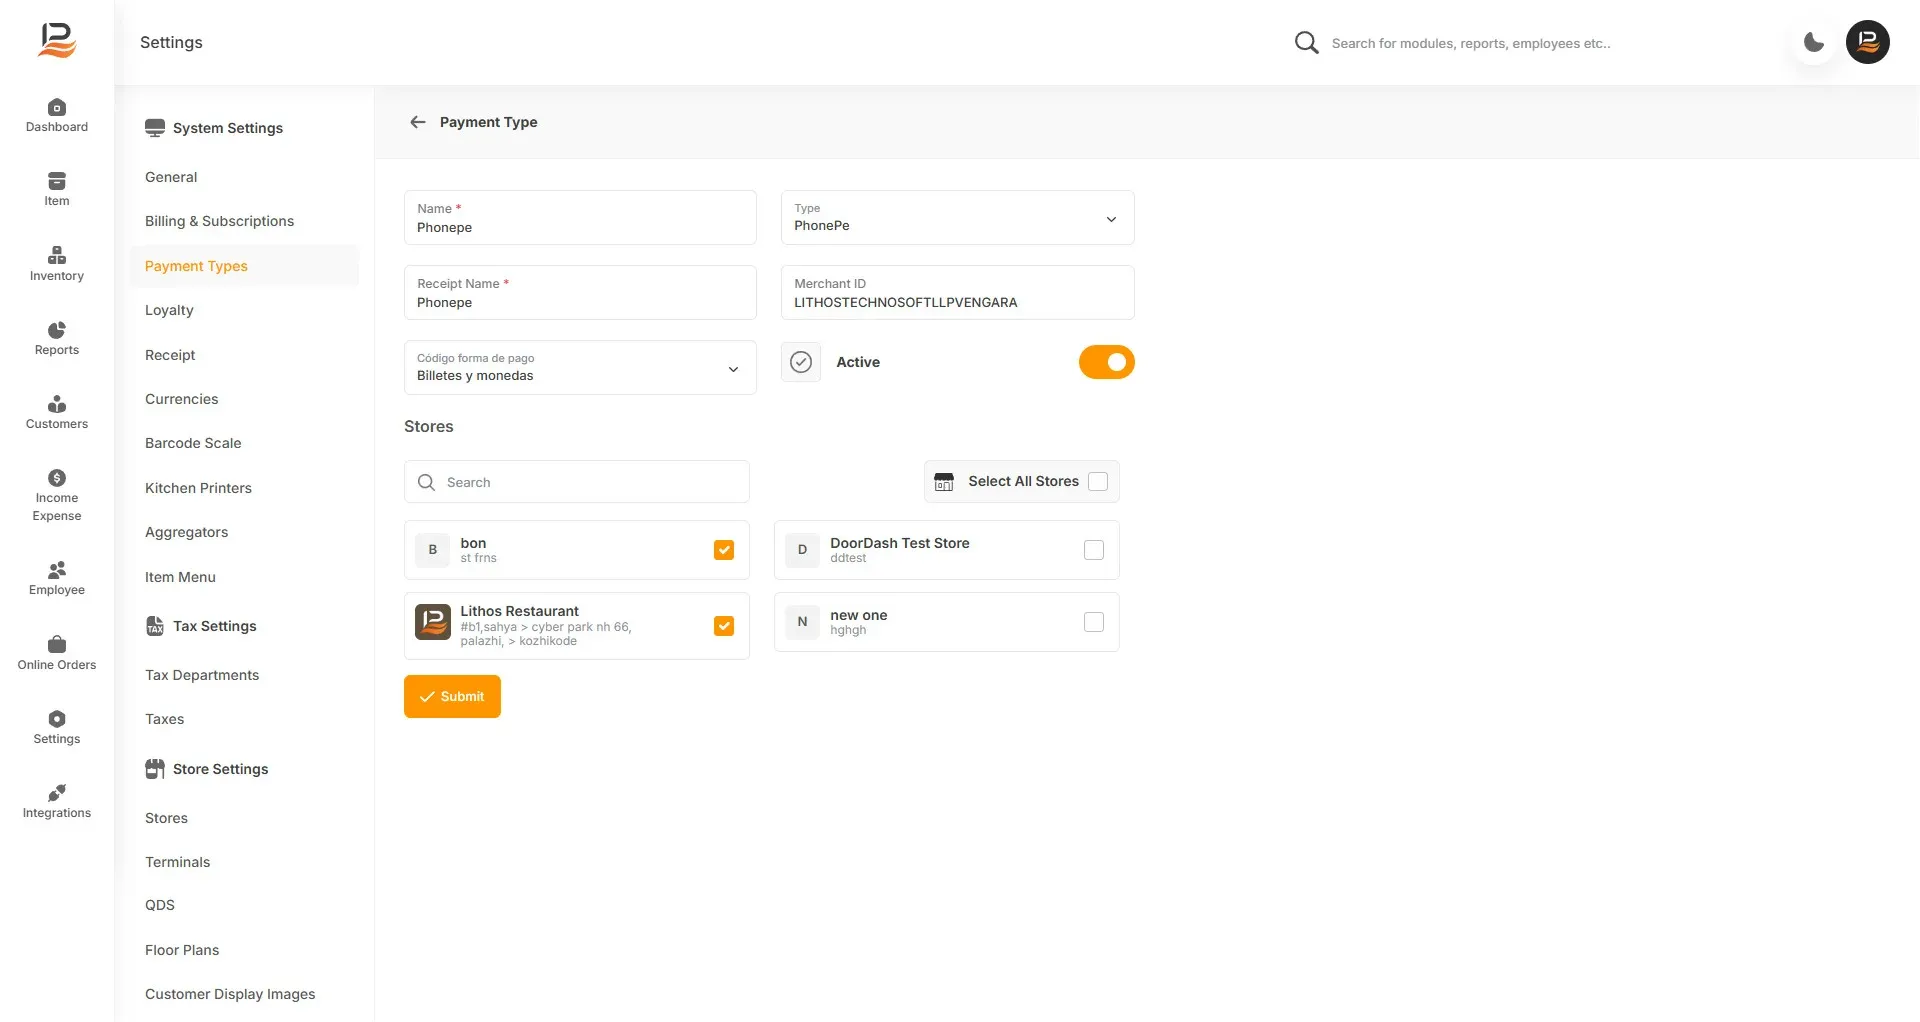Open Settings hexagon icon in sidebar
Screen dimensions: 1920x1022
pos(57,719)
